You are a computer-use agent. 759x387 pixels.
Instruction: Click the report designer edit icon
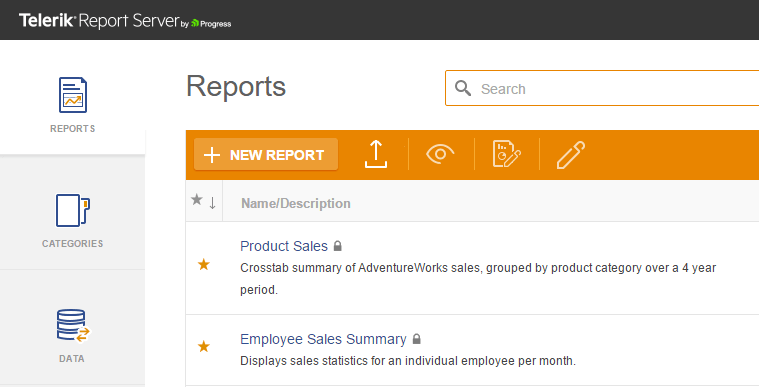506,155
